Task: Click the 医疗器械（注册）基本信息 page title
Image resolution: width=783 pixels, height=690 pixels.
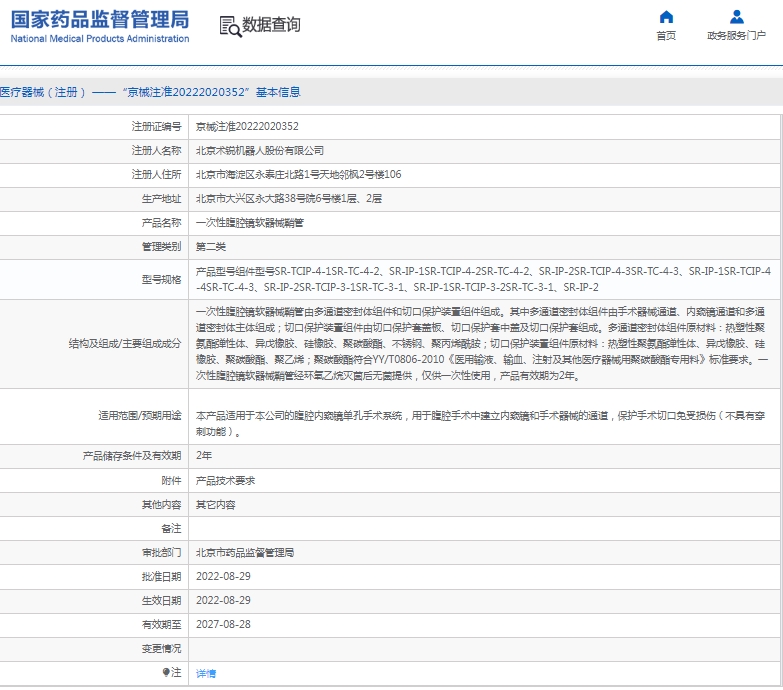Action: [150, 92]
